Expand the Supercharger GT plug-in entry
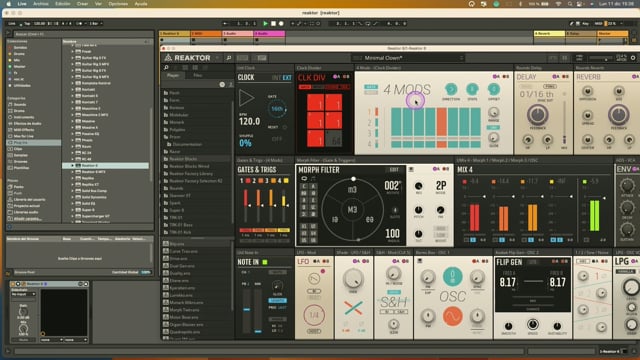The height and width of the screenshot is (360, 640). [x=73, y=216]
